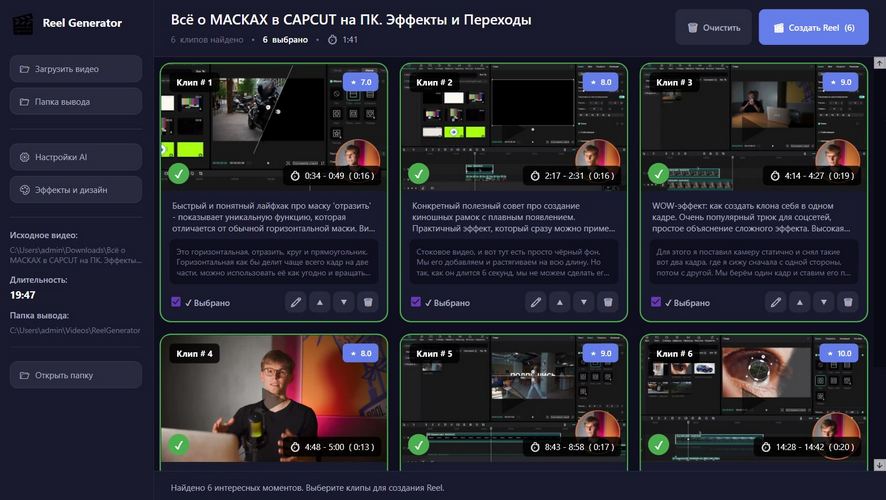Open Эффекты и дизайн panel

(x=76, y=190)
